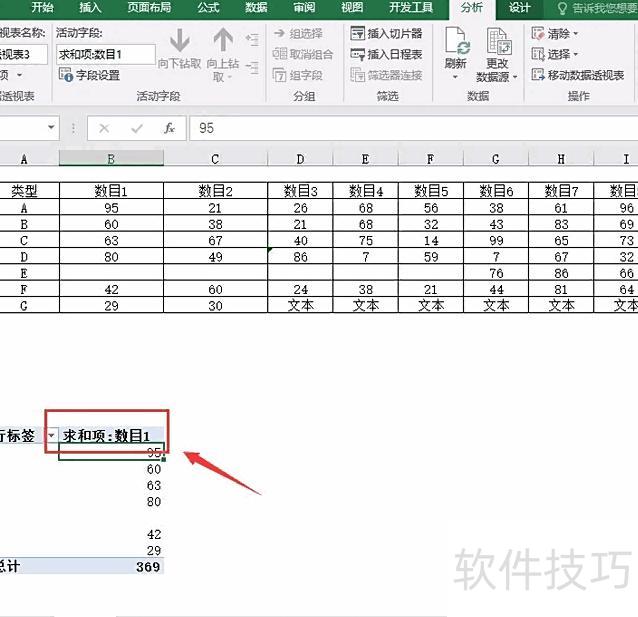The width and height of the screenshot is (638, 617).
Task: Open the Name Box dropdown arrow
Action: [x=51, y=127]
